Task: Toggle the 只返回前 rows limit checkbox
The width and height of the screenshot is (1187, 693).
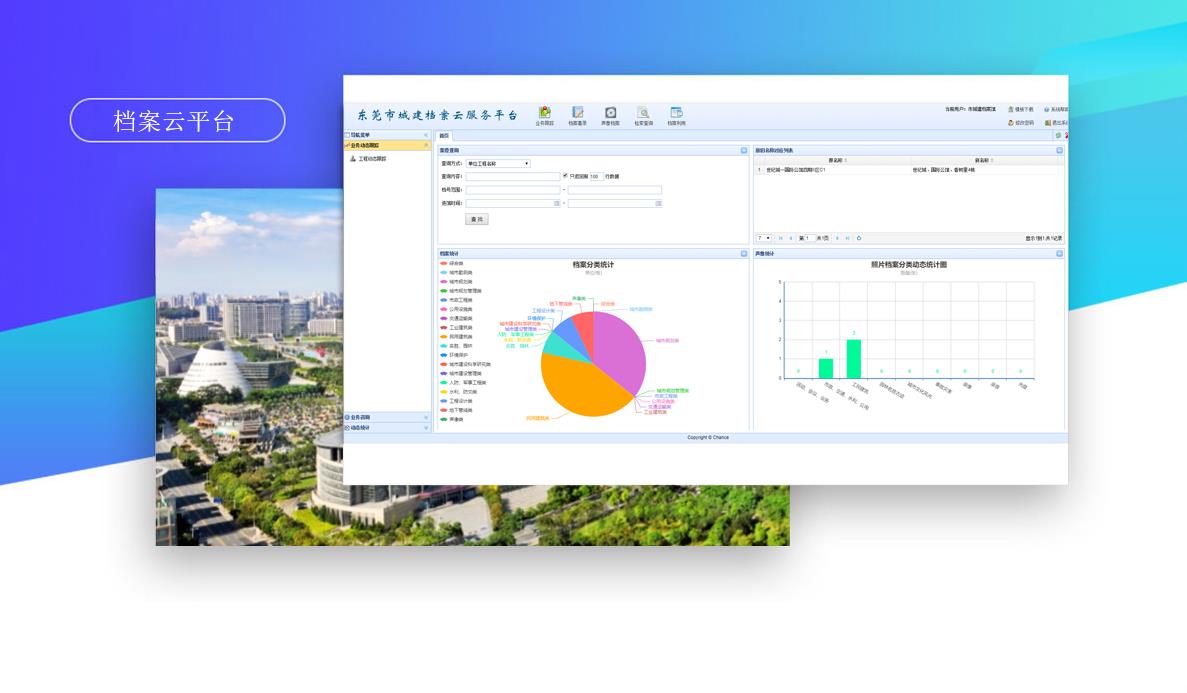Action: [565, 176]
